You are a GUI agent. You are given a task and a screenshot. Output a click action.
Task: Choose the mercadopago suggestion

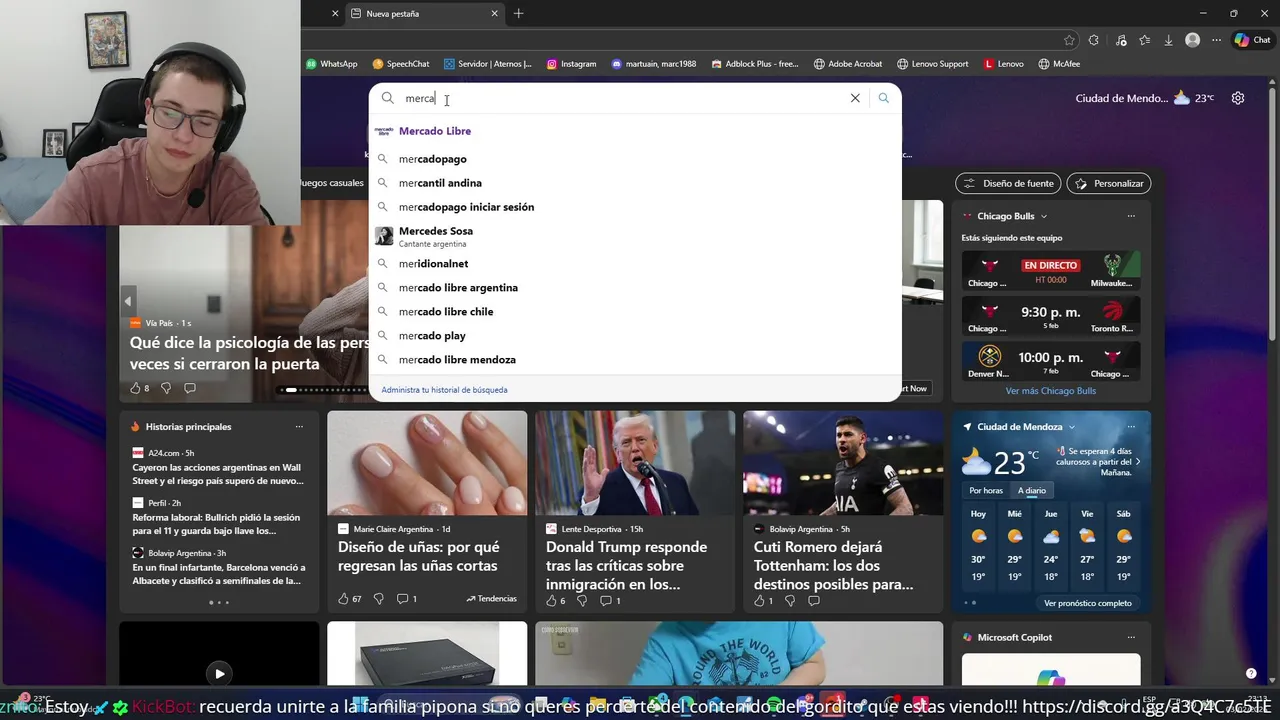coord(635,159)
